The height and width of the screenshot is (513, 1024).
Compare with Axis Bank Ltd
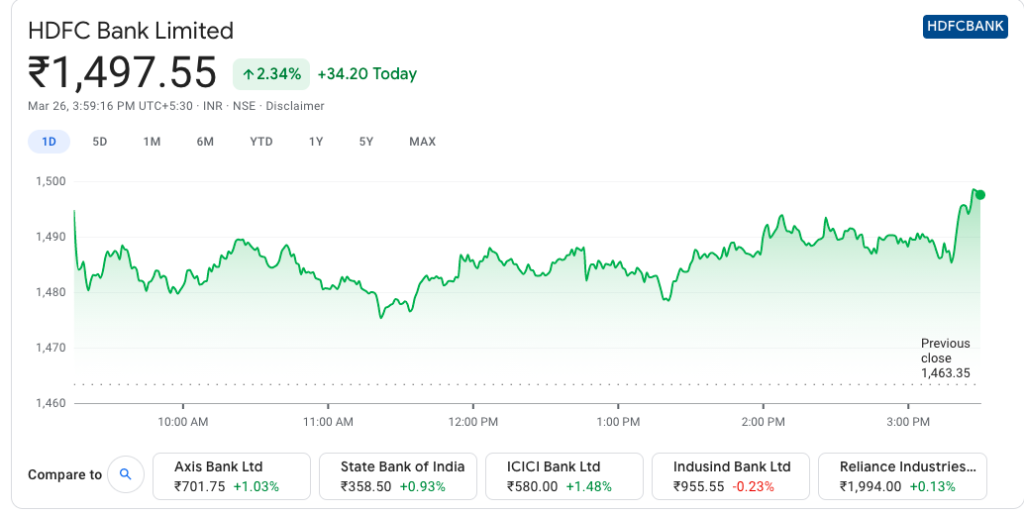(x=231, y=476)
